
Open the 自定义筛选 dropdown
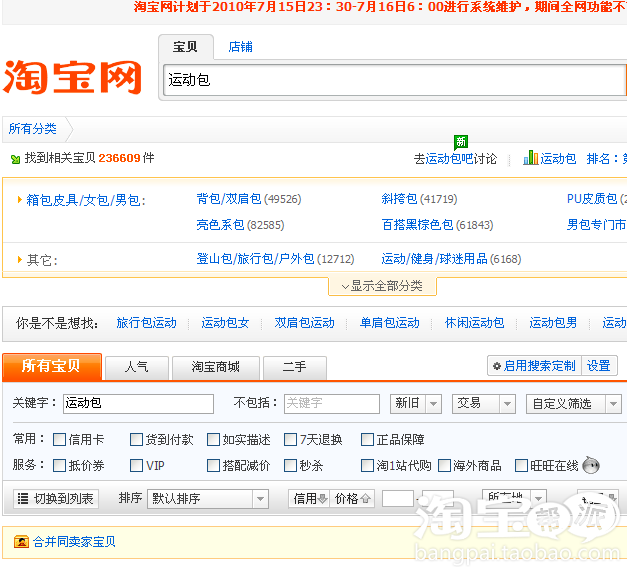(x=574, y=403)
